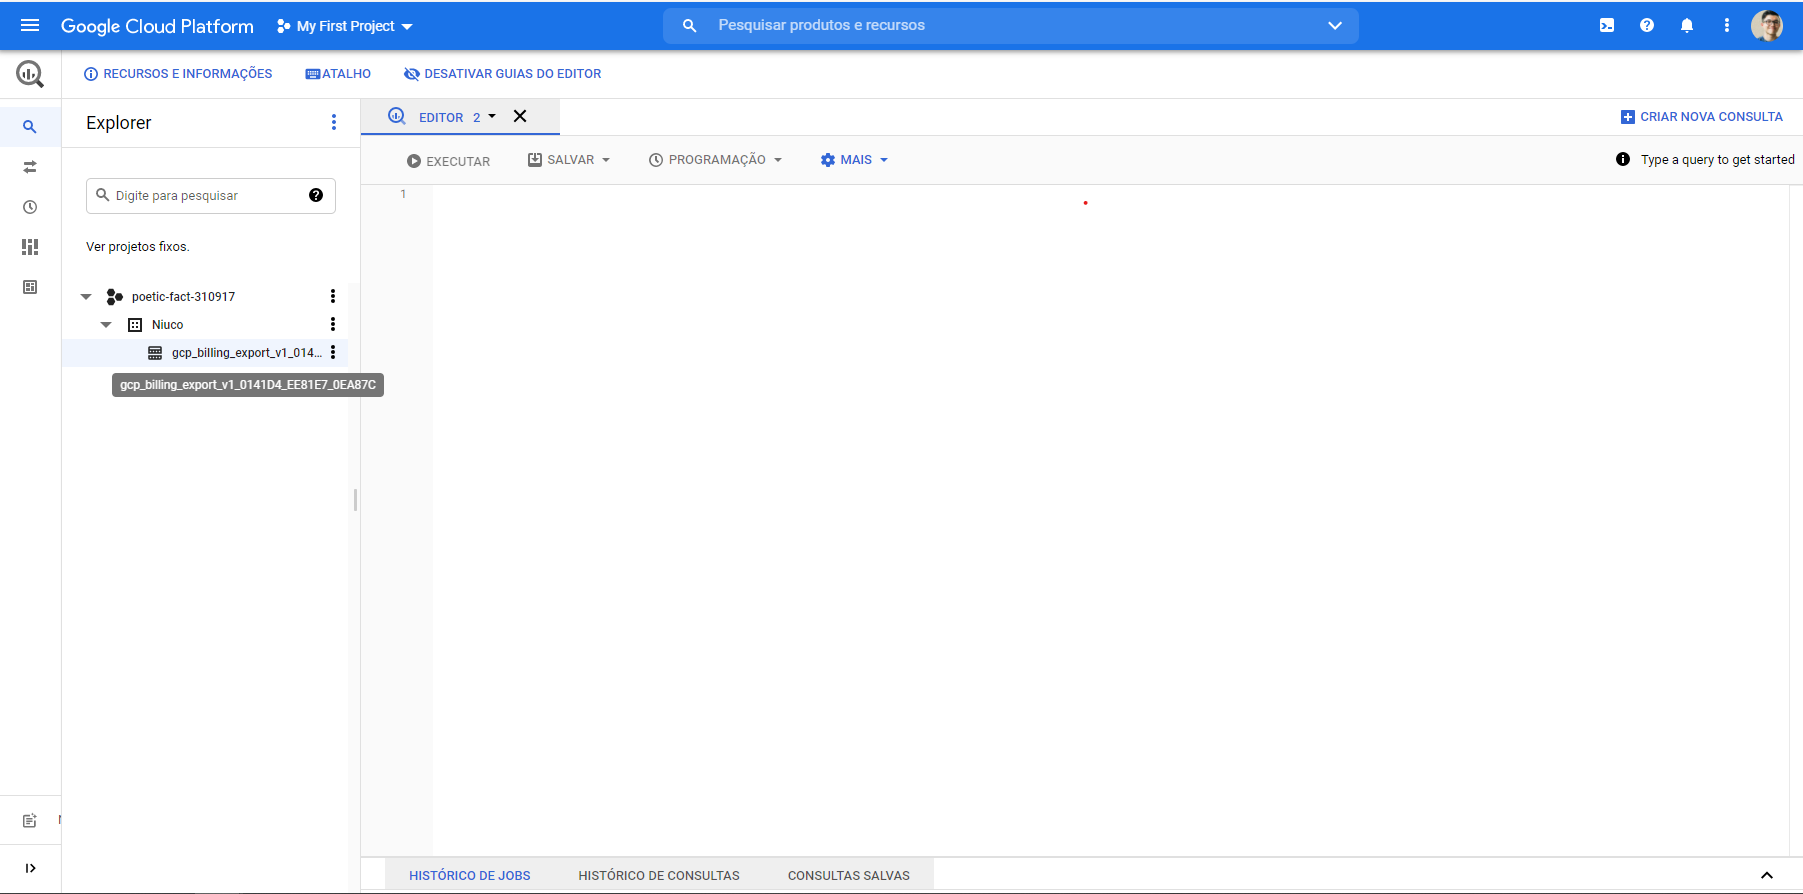Click Criar Nova Consulta

point(1701,117)
